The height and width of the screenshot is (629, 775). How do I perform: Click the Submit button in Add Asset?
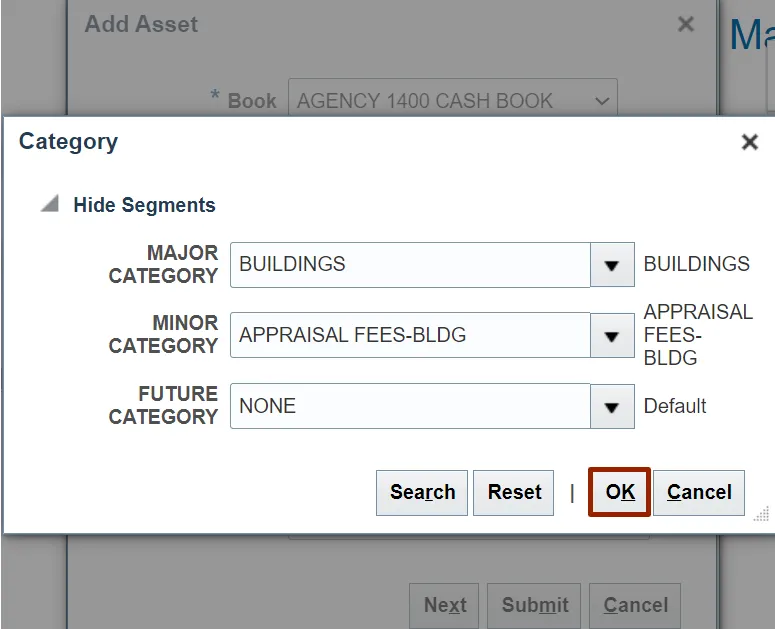535,605
